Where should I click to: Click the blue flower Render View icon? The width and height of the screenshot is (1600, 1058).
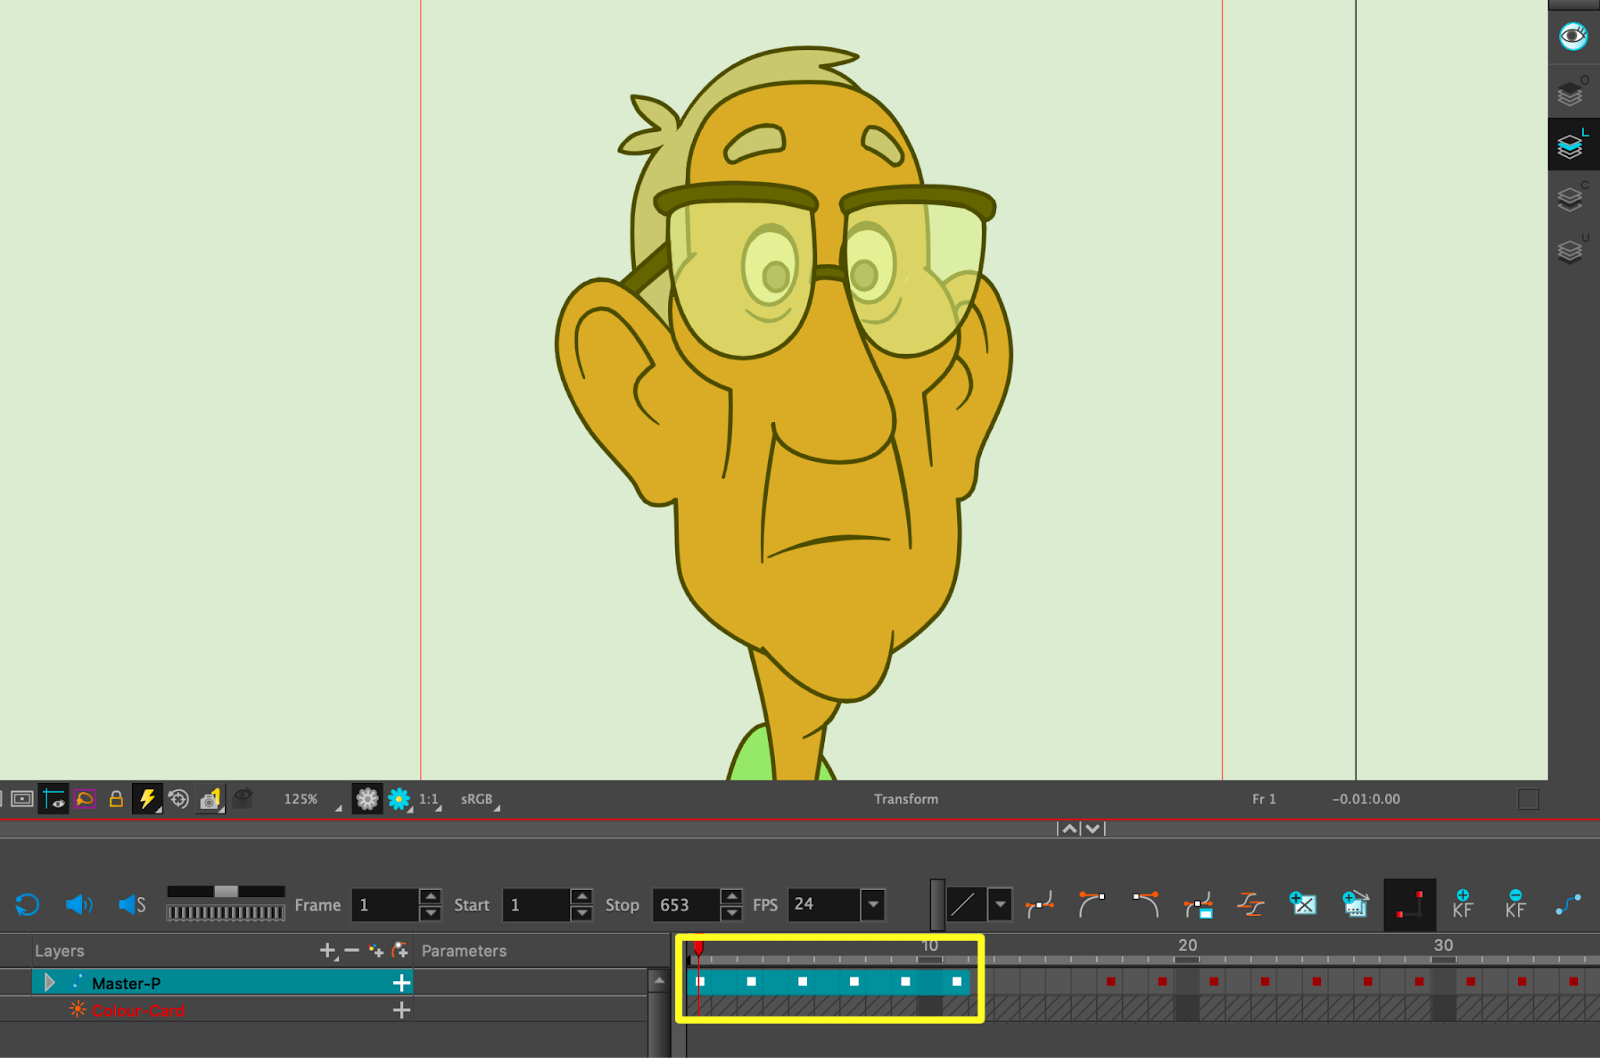399,799
